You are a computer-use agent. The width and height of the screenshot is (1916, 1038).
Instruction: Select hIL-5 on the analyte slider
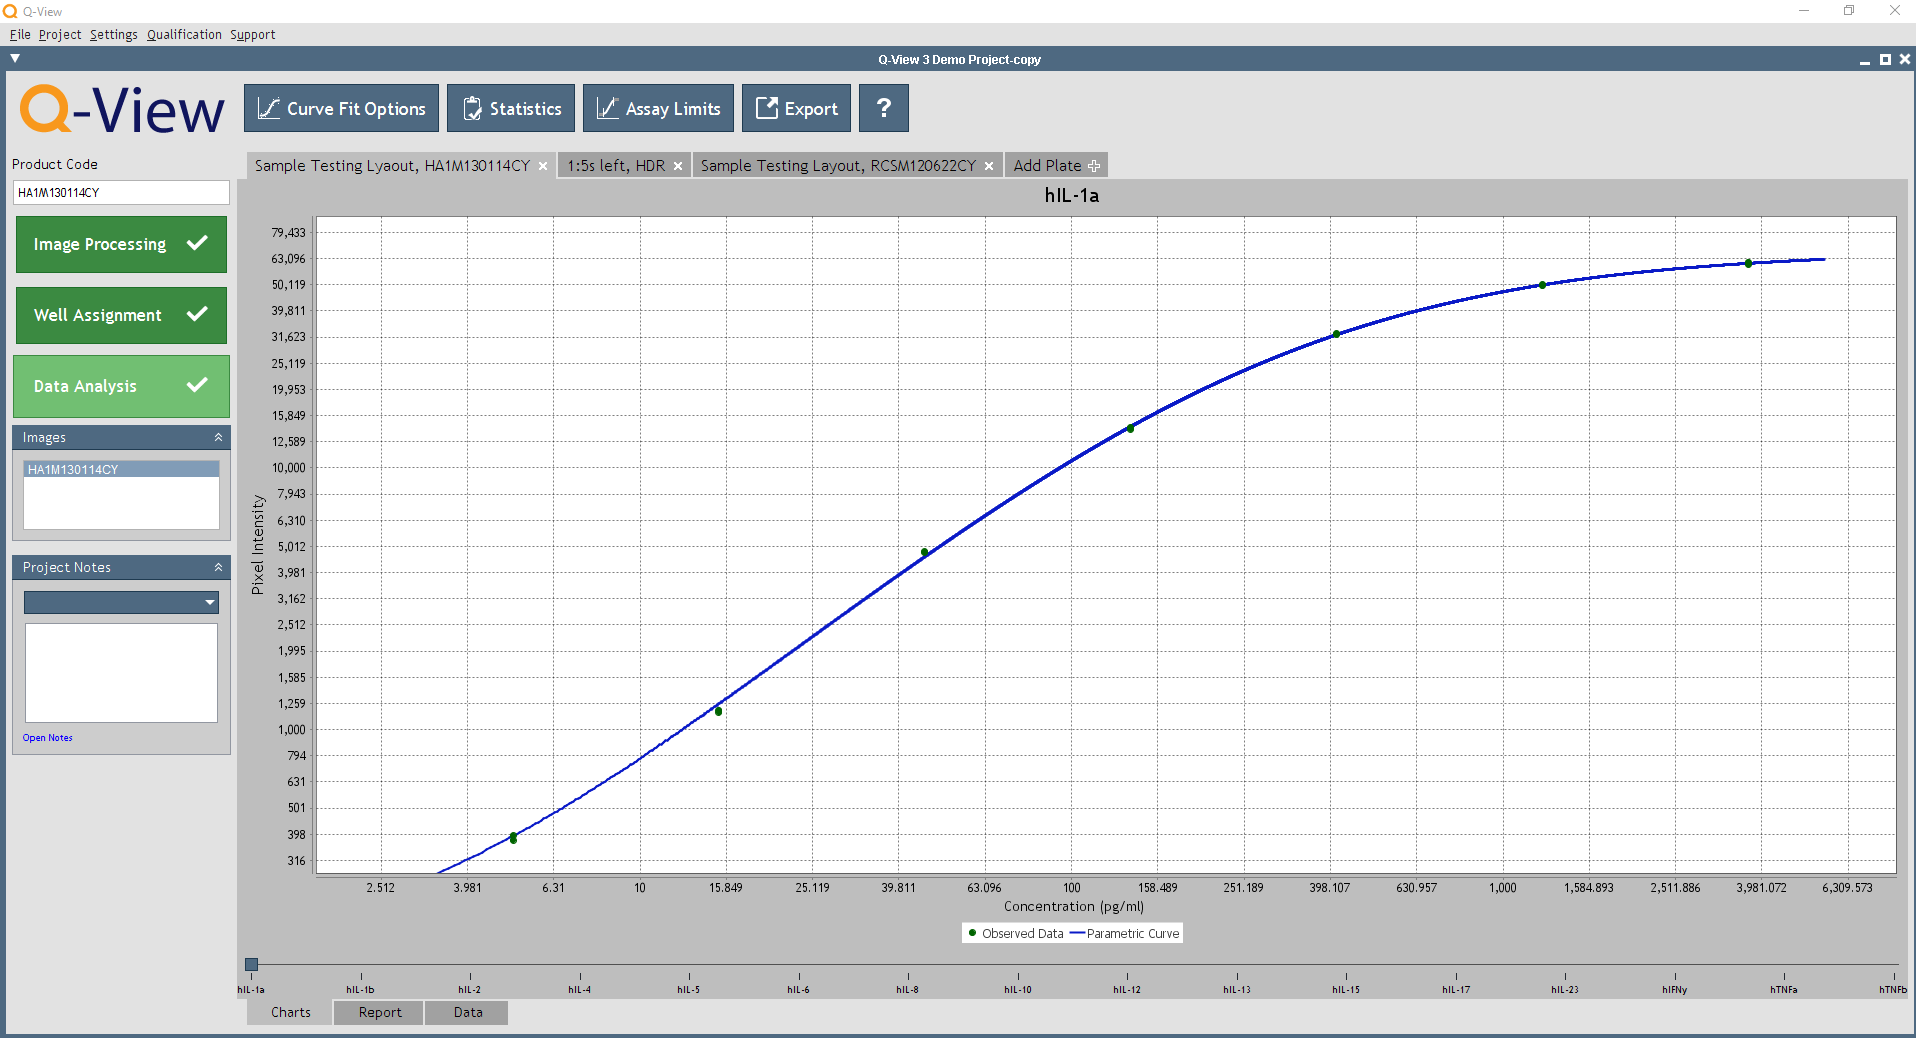coord(689,989)
